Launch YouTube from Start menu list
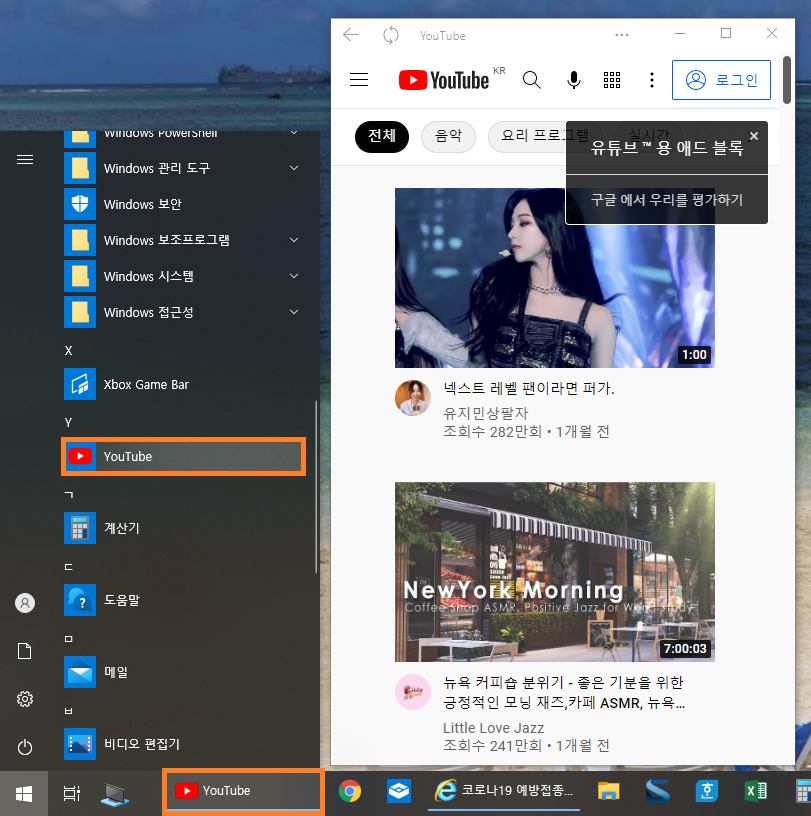Image resolution: width=811 pixels, height=816 pixels. tap(183, 456)
